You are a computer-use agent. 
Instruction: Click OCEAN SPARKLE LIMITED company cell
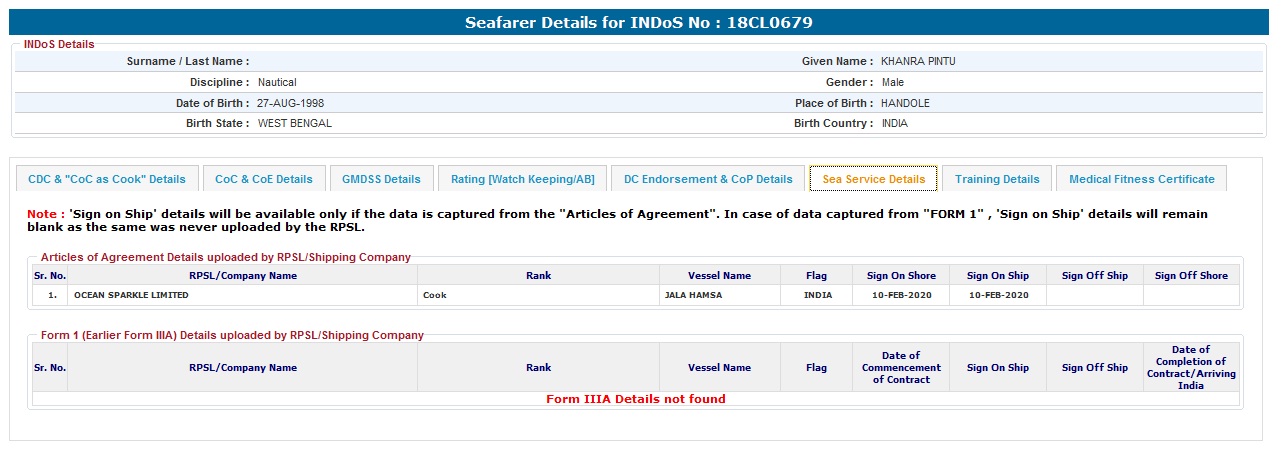(131, 296)
